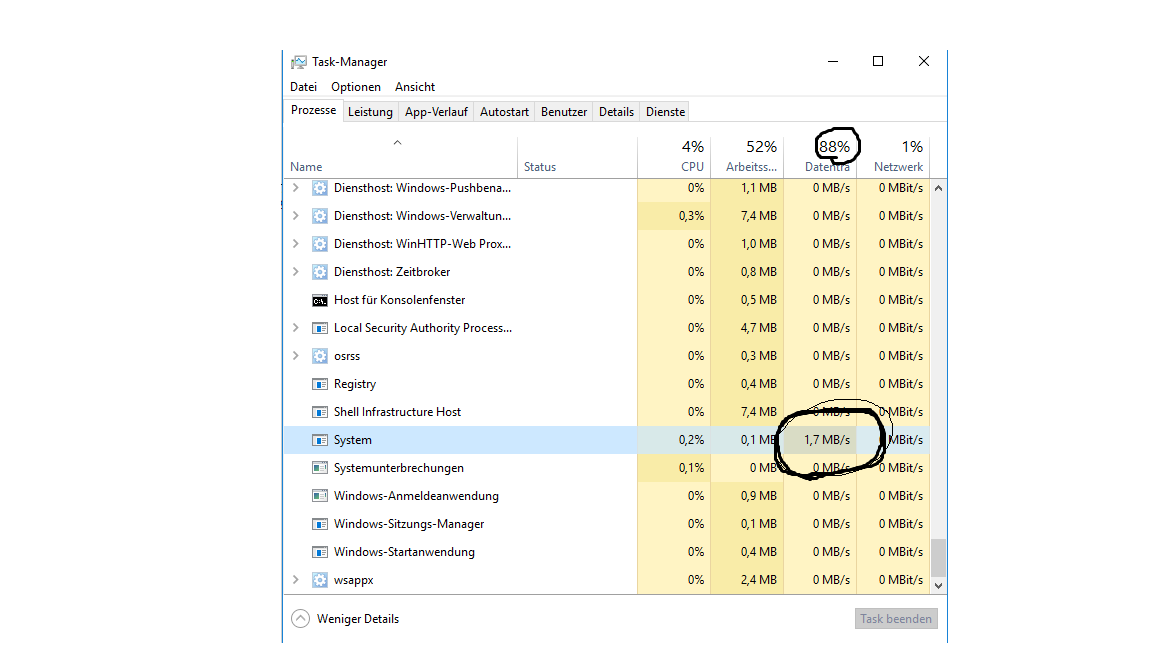
Task: Select the Prozesse tab
Action: coord(314,110)
